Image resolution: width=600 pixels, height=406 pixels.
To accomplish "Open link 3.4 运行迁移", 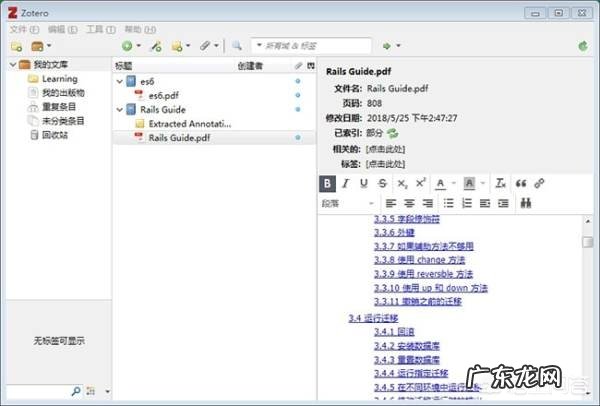I will pos(373,318).
